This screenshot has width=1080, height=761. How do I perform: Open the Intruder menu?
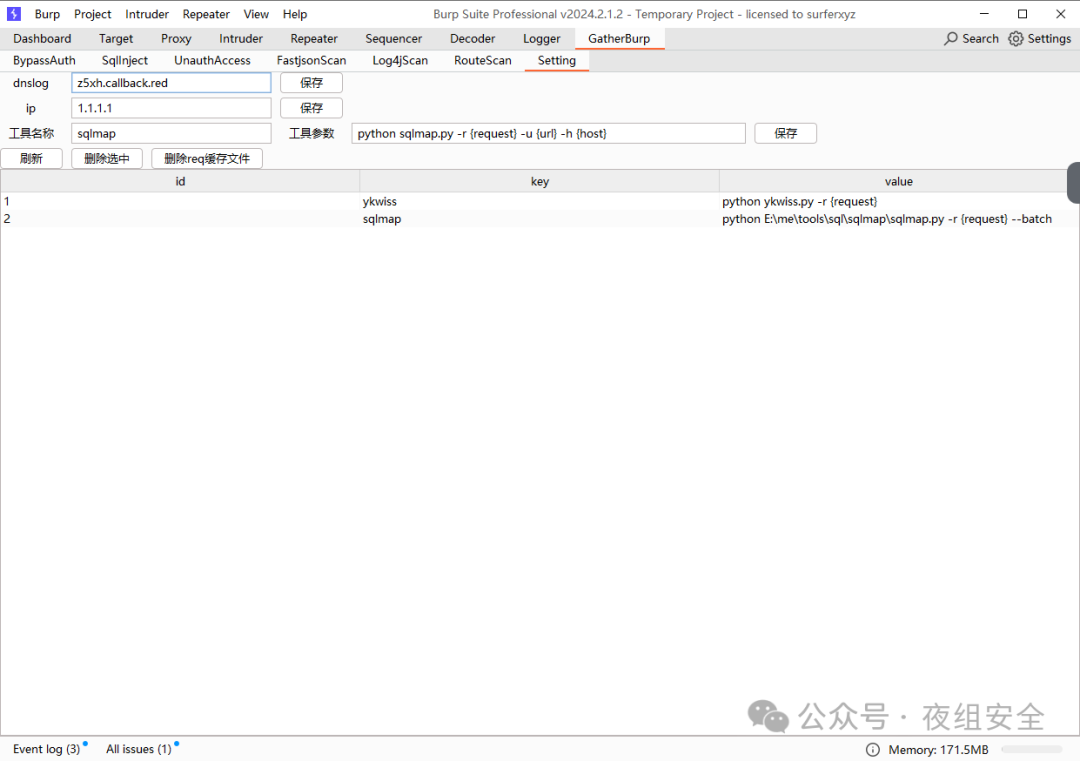[147, 14]
